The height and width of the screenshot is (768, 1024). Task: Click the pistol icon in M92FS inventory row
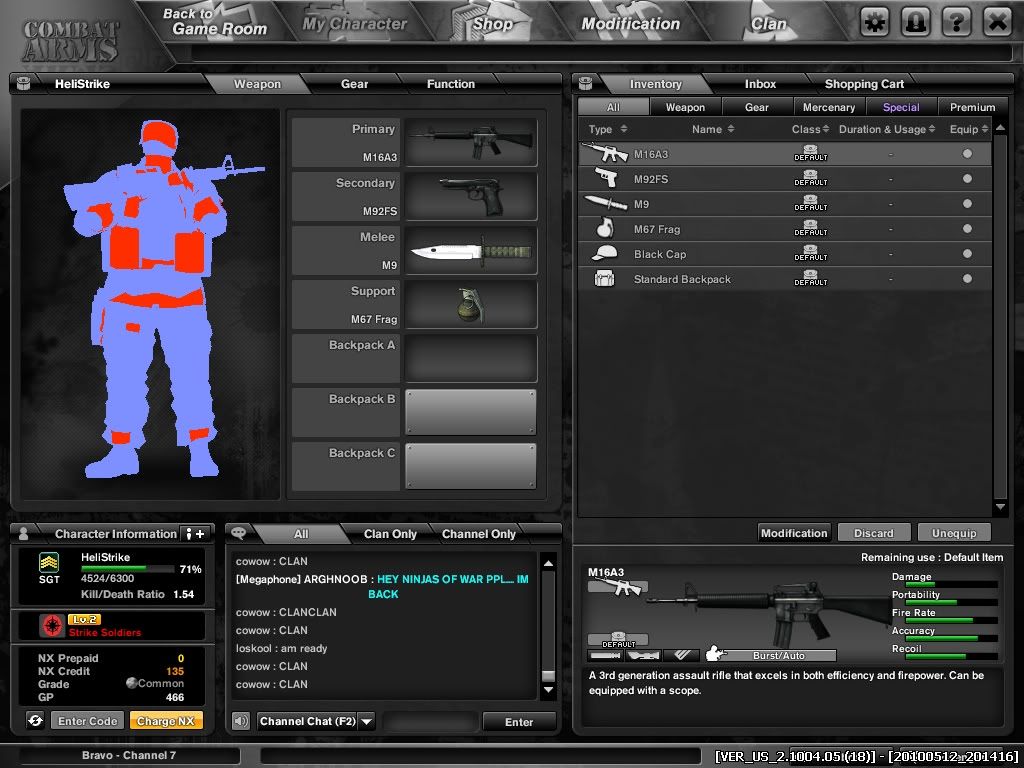click(606, 178)
